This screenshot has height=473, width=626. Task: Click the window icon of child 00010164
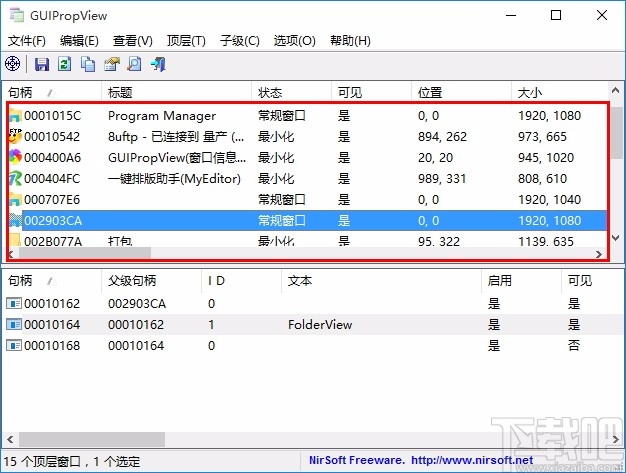point(14,325)
